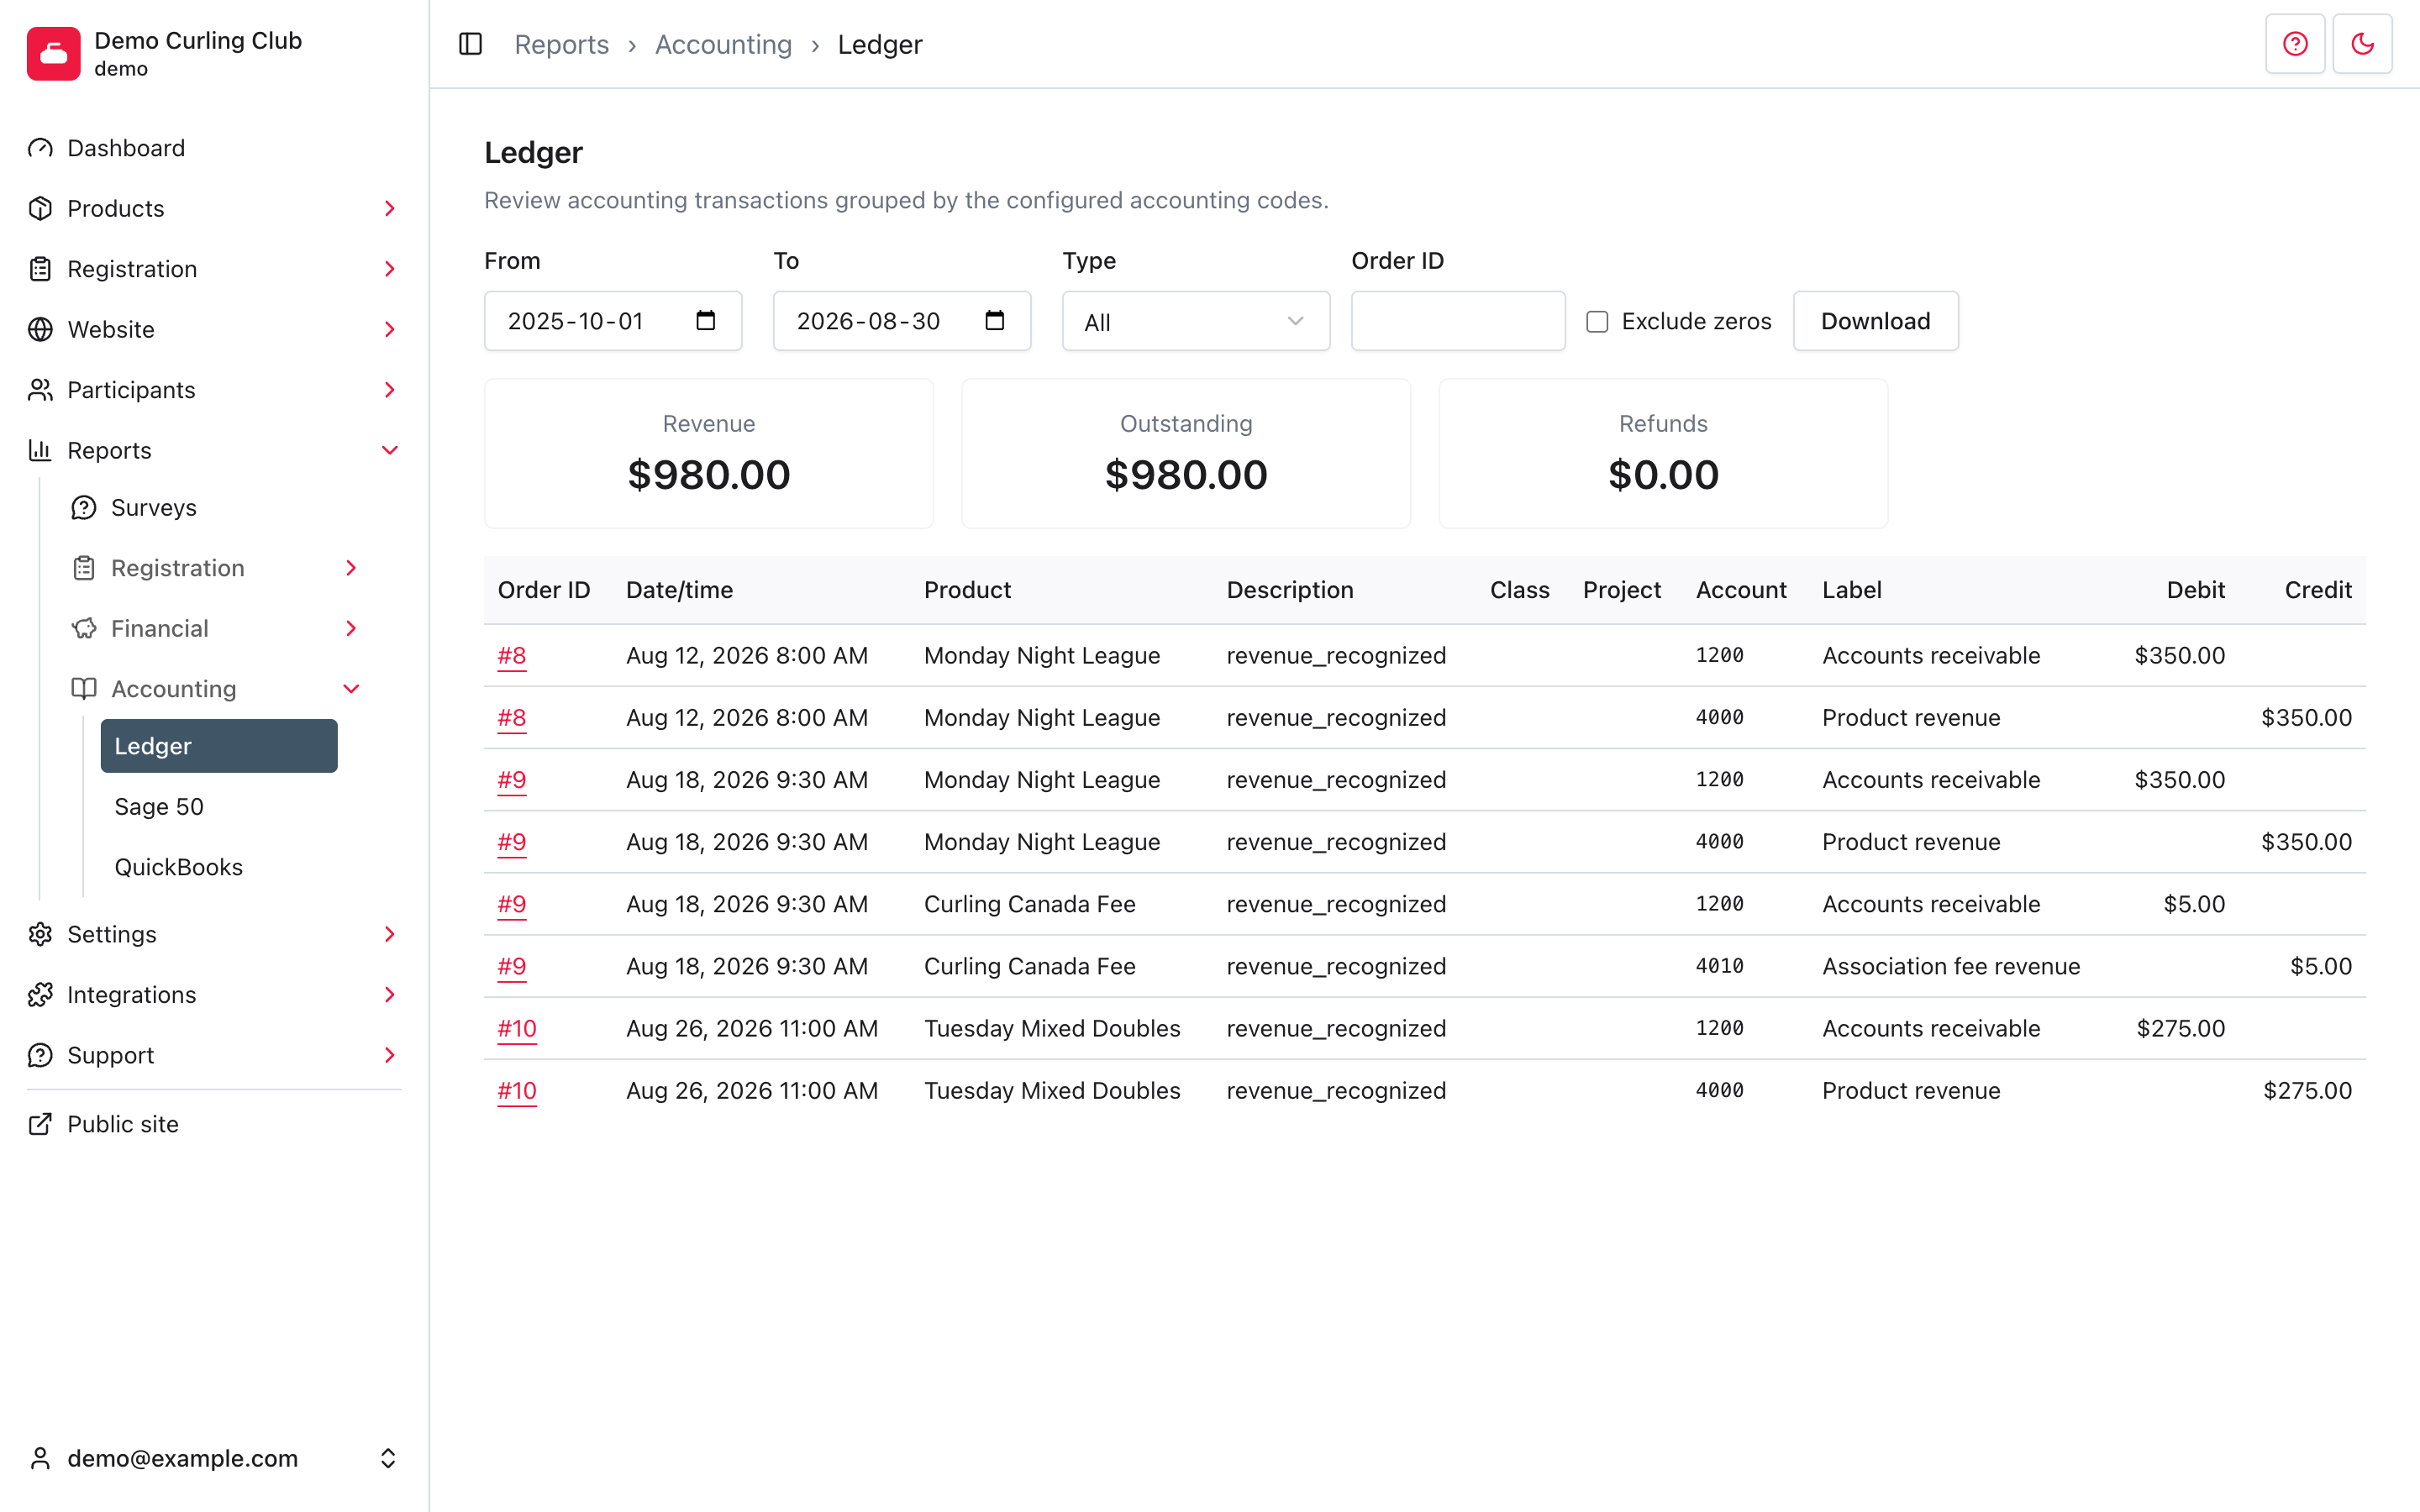Screen dimensions: 2420x1512
Task: Click the Outstanding $980.00 card
Action: point(1186,454)
